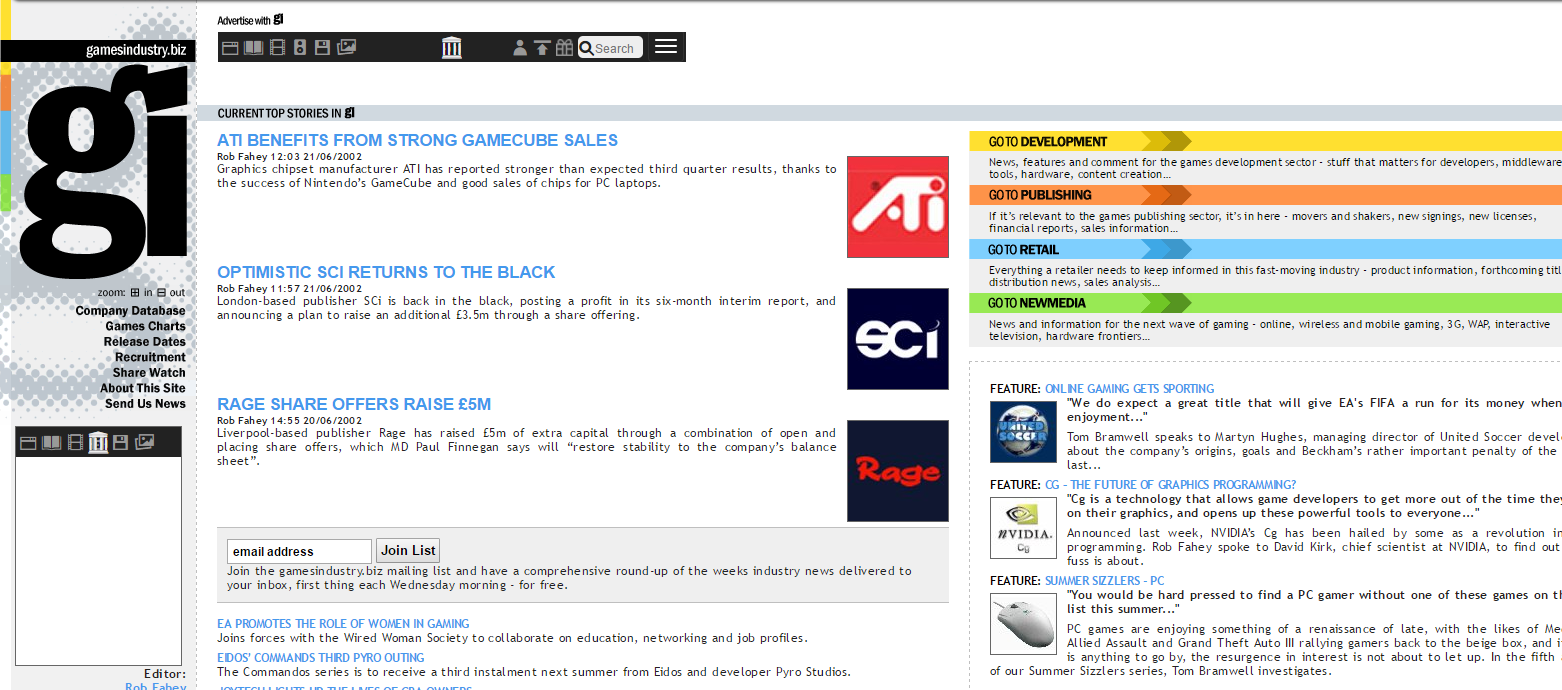Click the large gi site logo
The width and height of the screenshot is (1562, 690).
(x=104, y=170)
